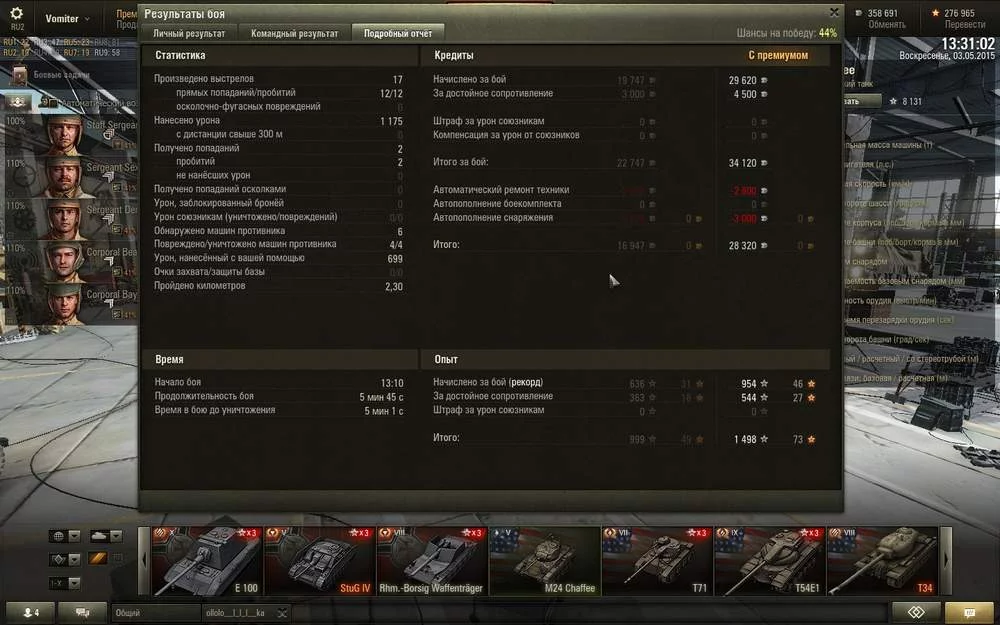Click the Продолжительность боя value 5 мин 45 с

point(381,397)
